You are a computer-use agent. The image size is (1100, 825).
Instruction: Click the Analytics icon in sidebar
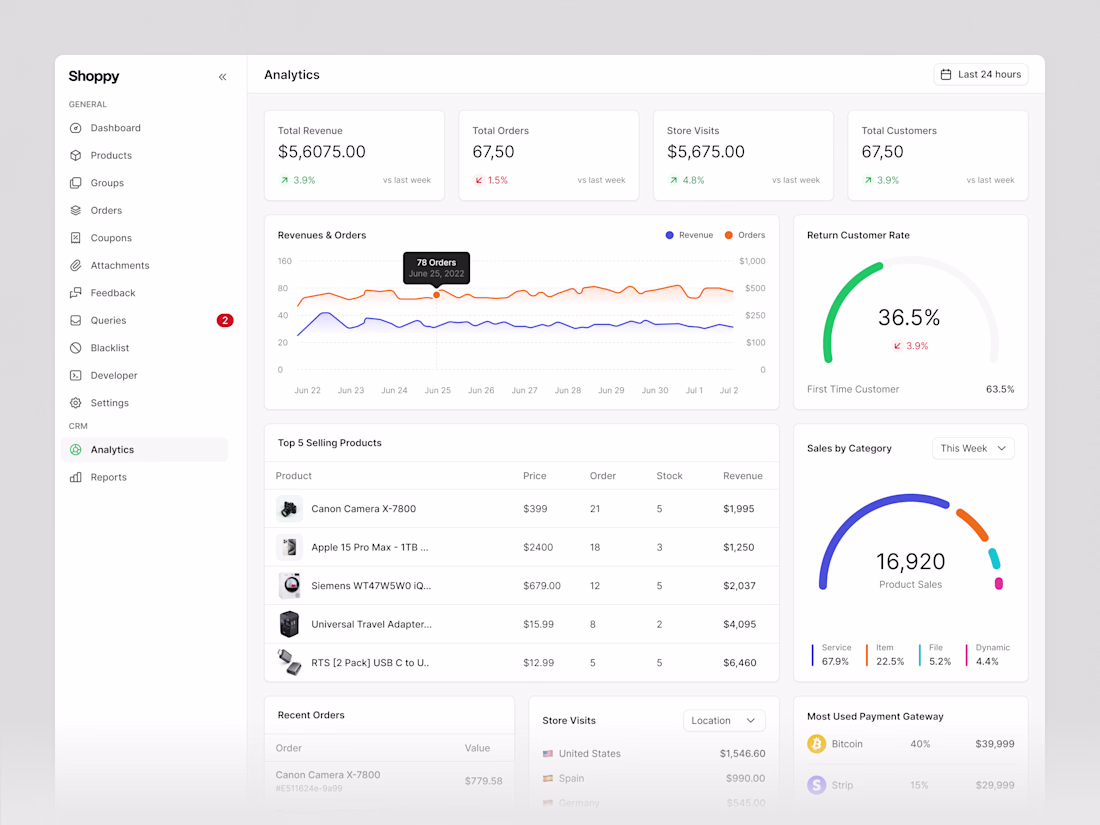point(76,450)
